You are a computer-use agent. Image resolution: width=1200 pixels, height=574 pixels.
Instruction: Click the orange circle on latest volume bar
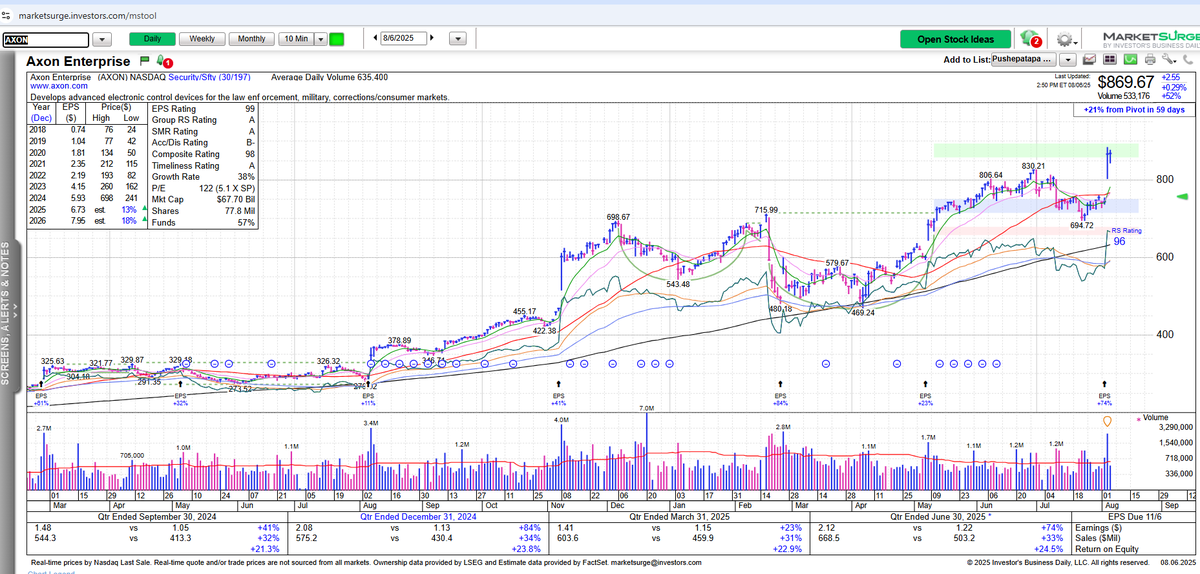pos(1107,422)
